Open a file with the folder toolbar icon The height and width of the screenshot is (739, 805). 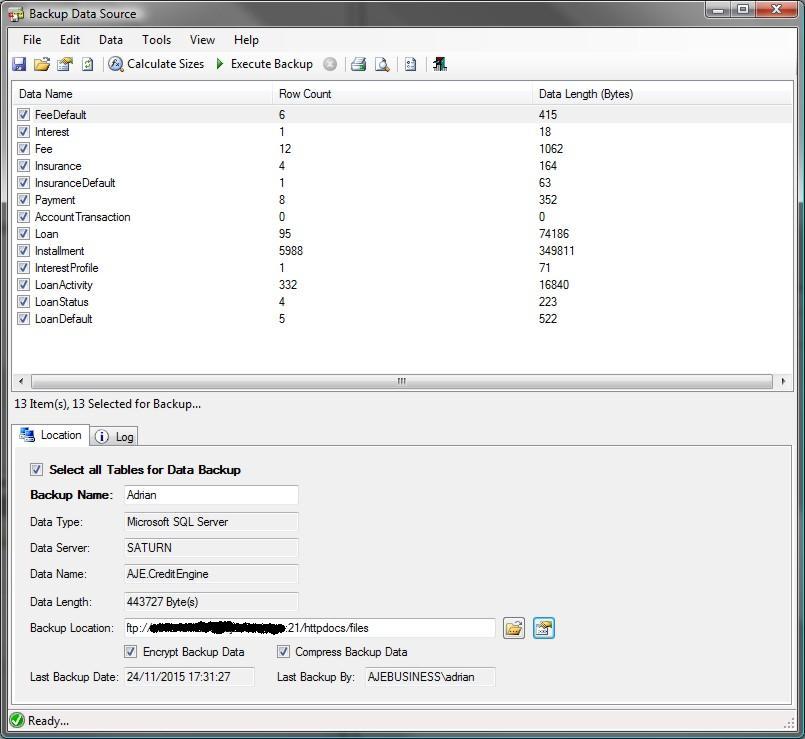tap(41, 64)
